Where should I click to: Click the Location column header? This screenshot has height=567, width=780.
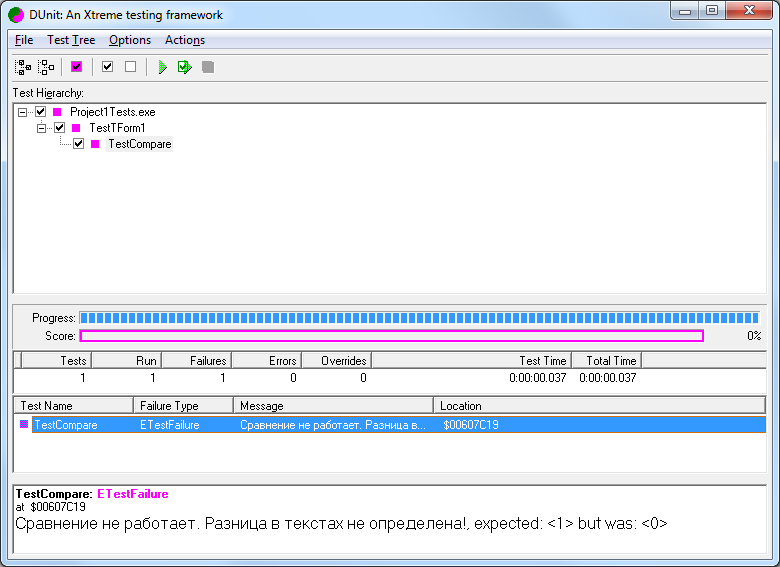pos(599,405)
